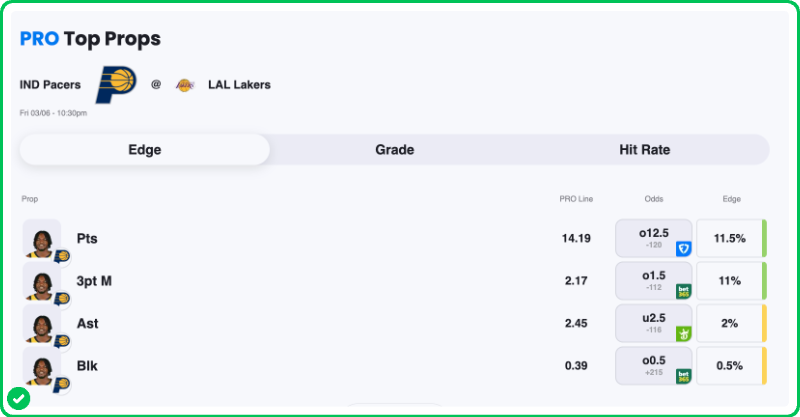Select the o12.5 Pts odds button
This screenshot has width=800, height=417.
point(651,238)
